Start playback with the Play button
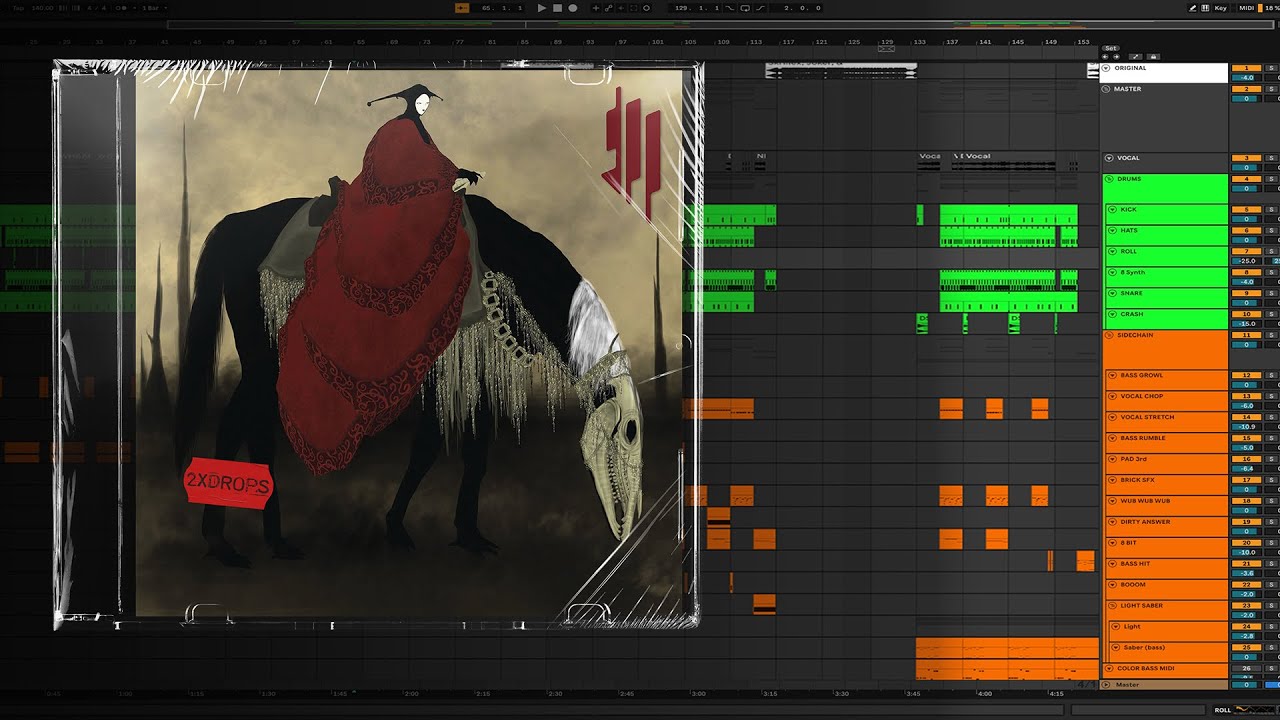This screenshot has height=720, width=1280. (x=542, y=8)
